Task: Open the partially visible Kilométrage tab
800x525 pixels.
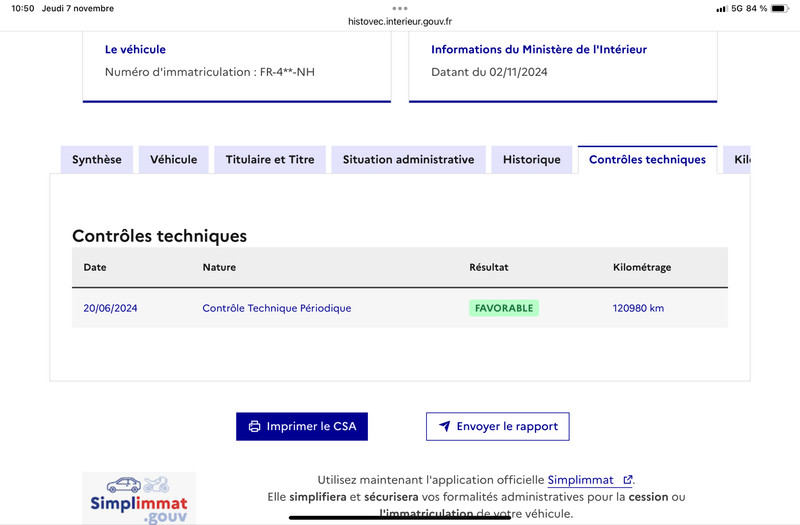Action: pyautogui.click(x=737, y=160)
